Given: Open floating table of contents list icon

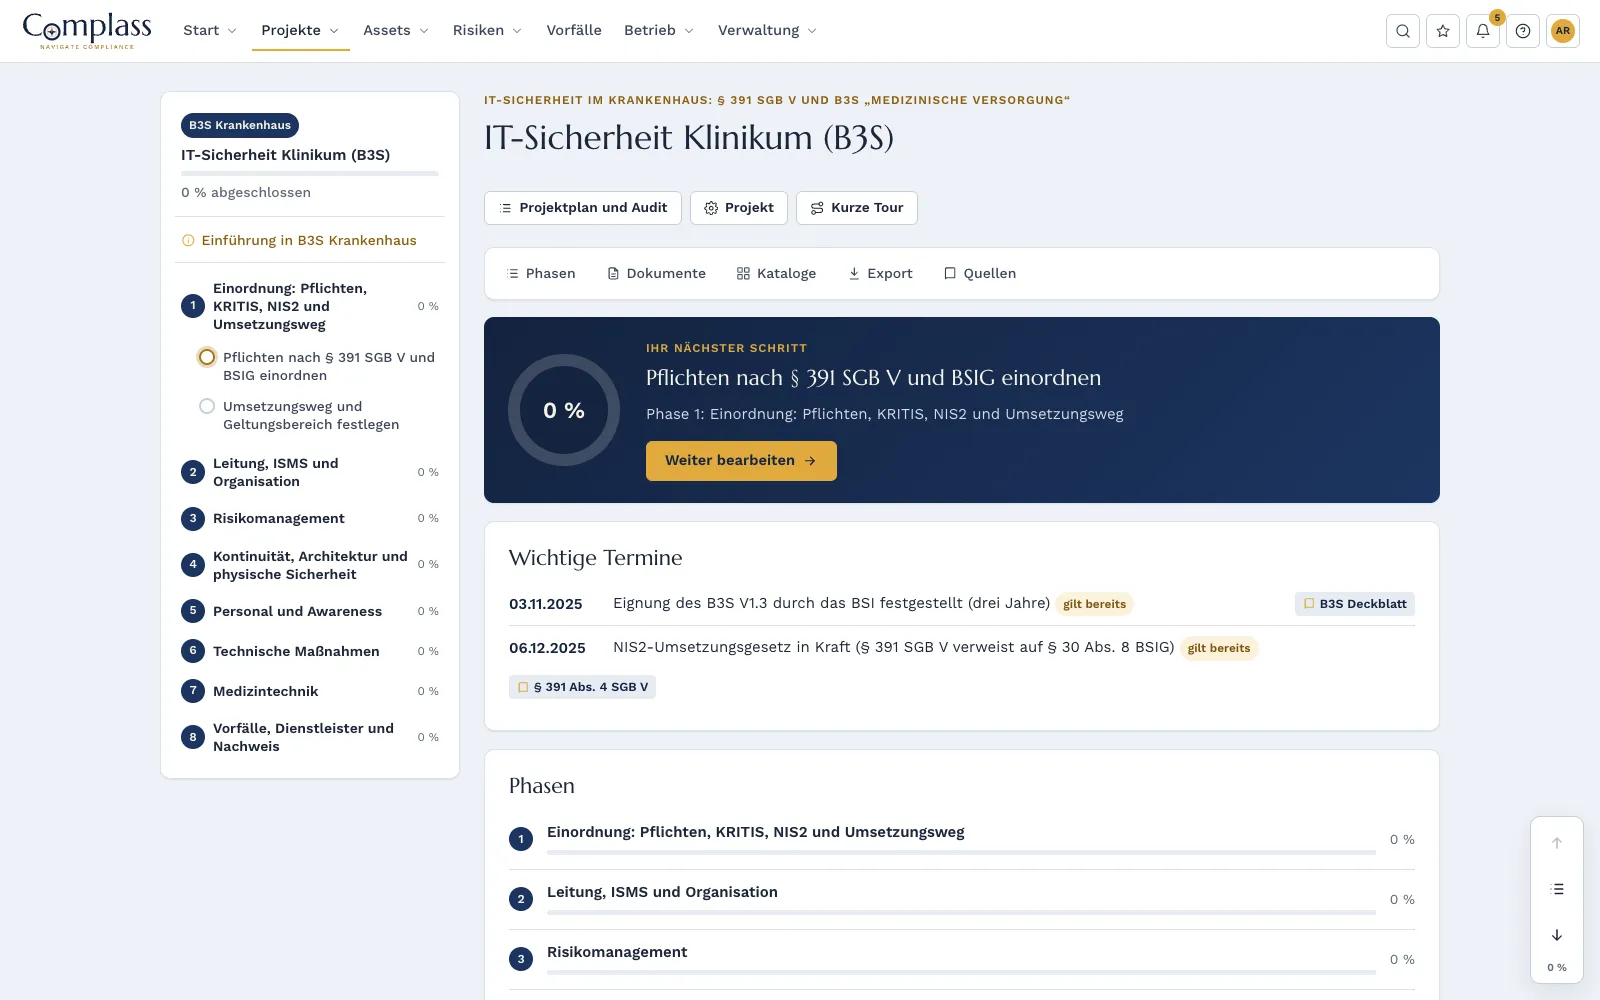Looking at the screenshot, I should 1557,889.
